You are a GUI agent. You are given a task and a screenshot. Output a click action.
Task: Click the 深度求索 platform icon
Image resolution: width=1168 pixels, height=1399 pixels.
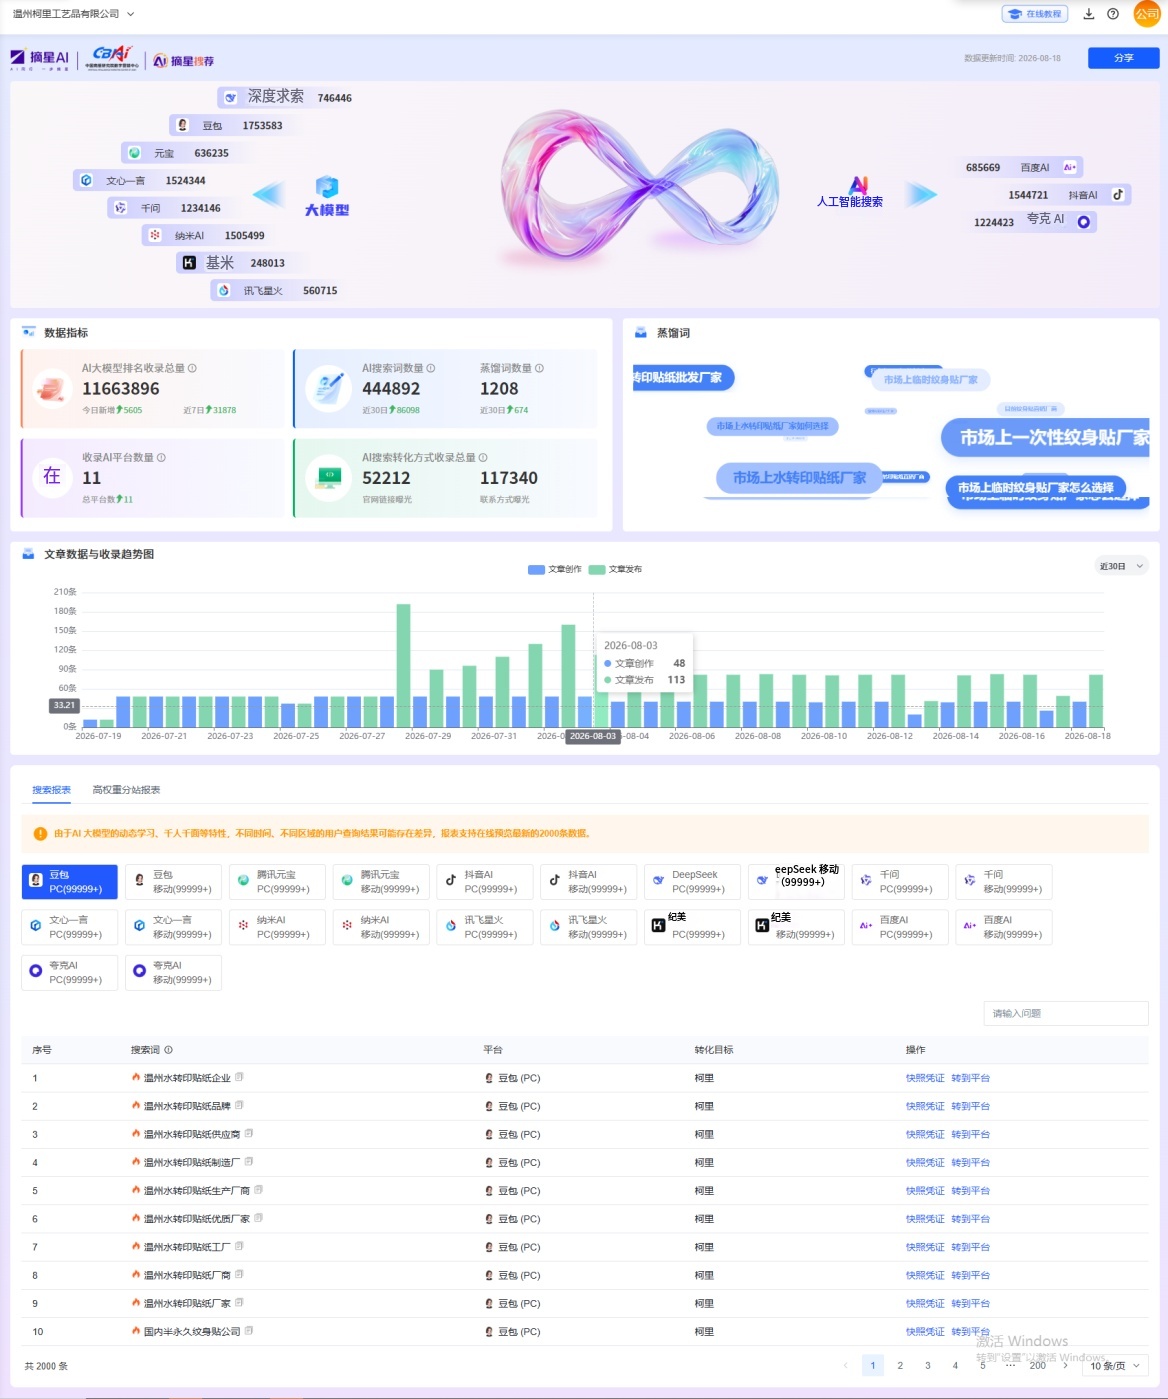(x=230, y=97)
